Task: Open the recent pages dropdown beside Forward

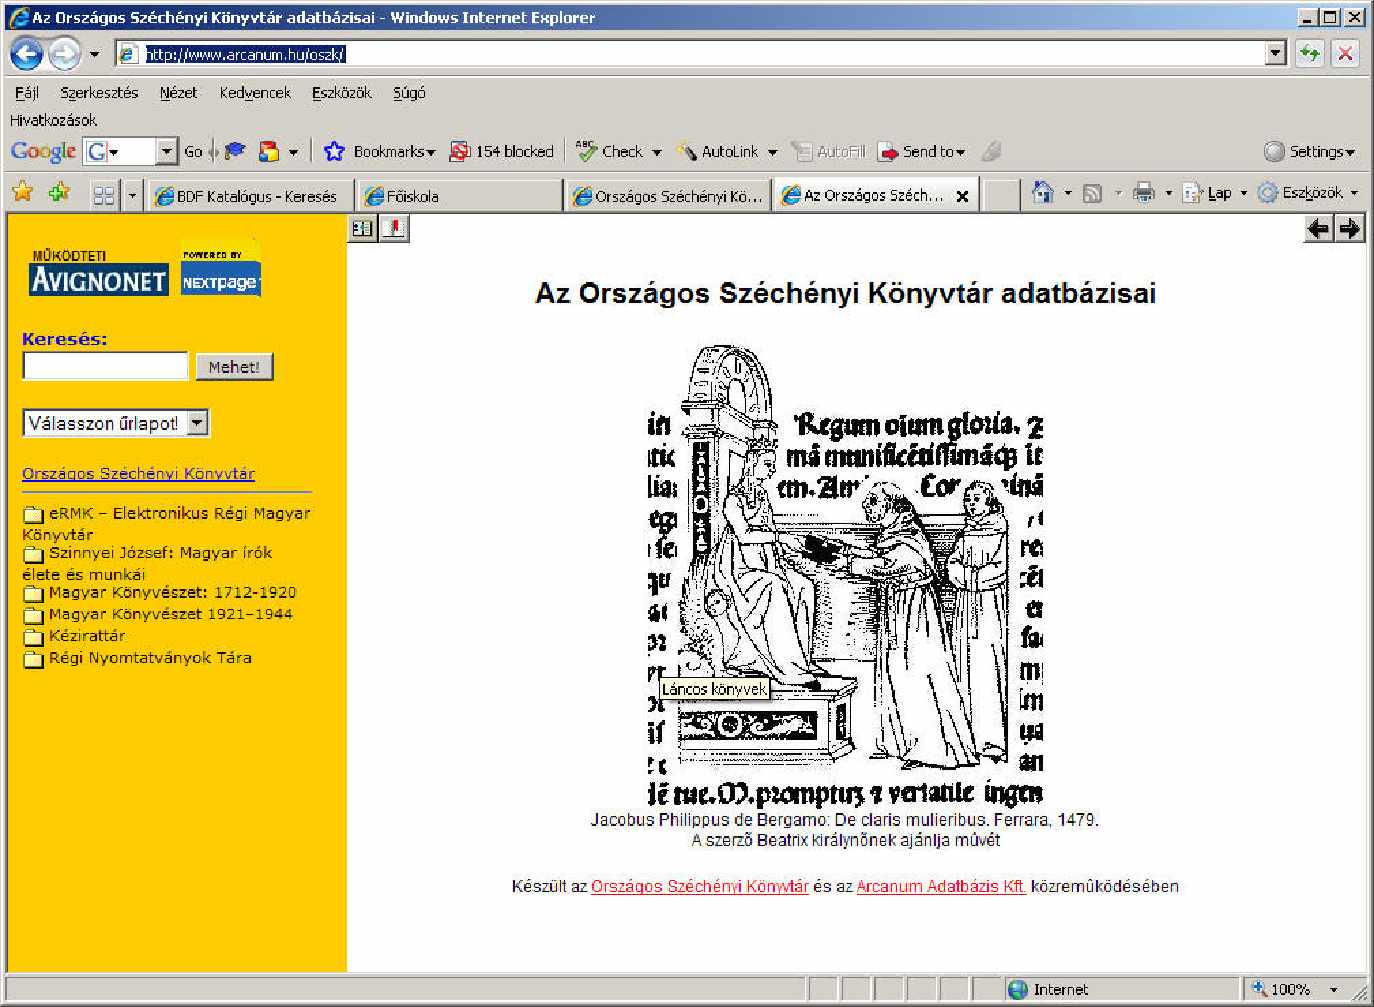Action: [95, 54]
